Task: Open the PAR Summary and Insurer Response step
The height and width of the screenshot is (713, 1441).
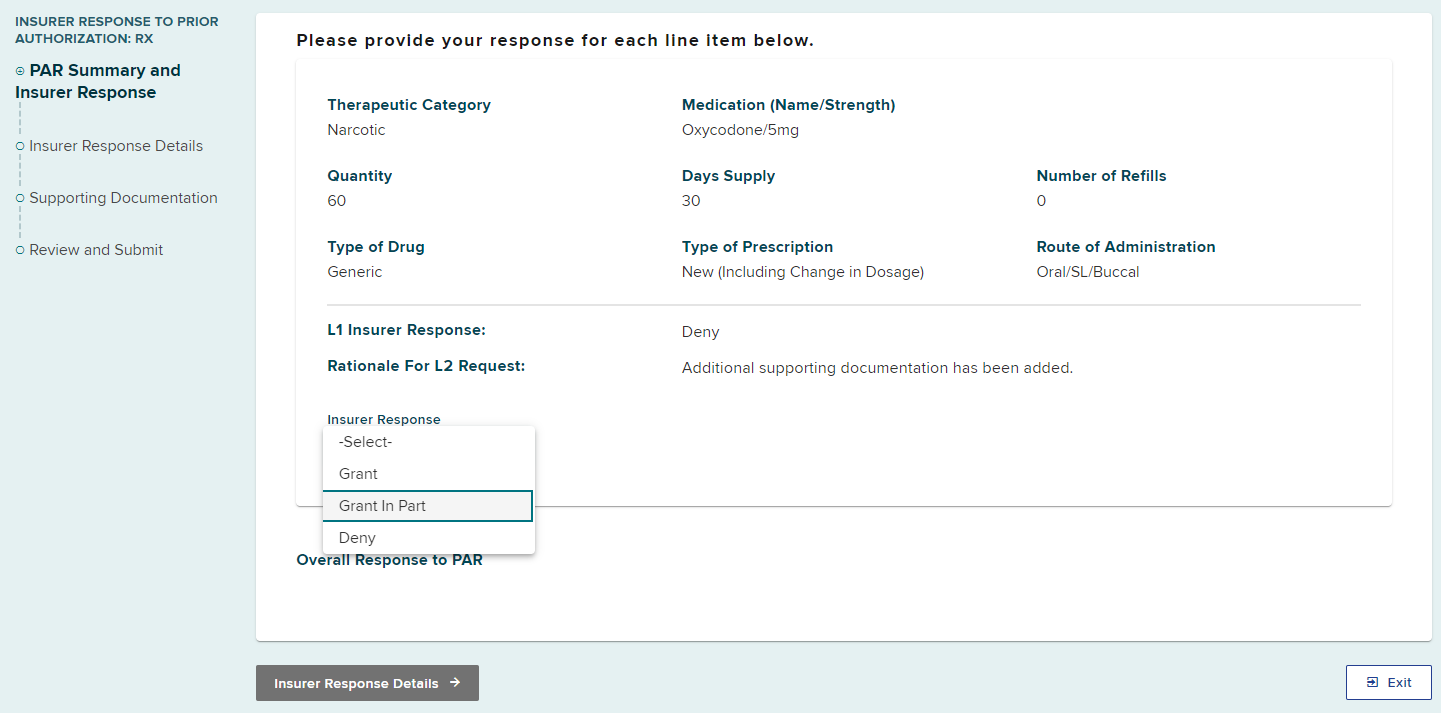Action: (x=98, y=81)
